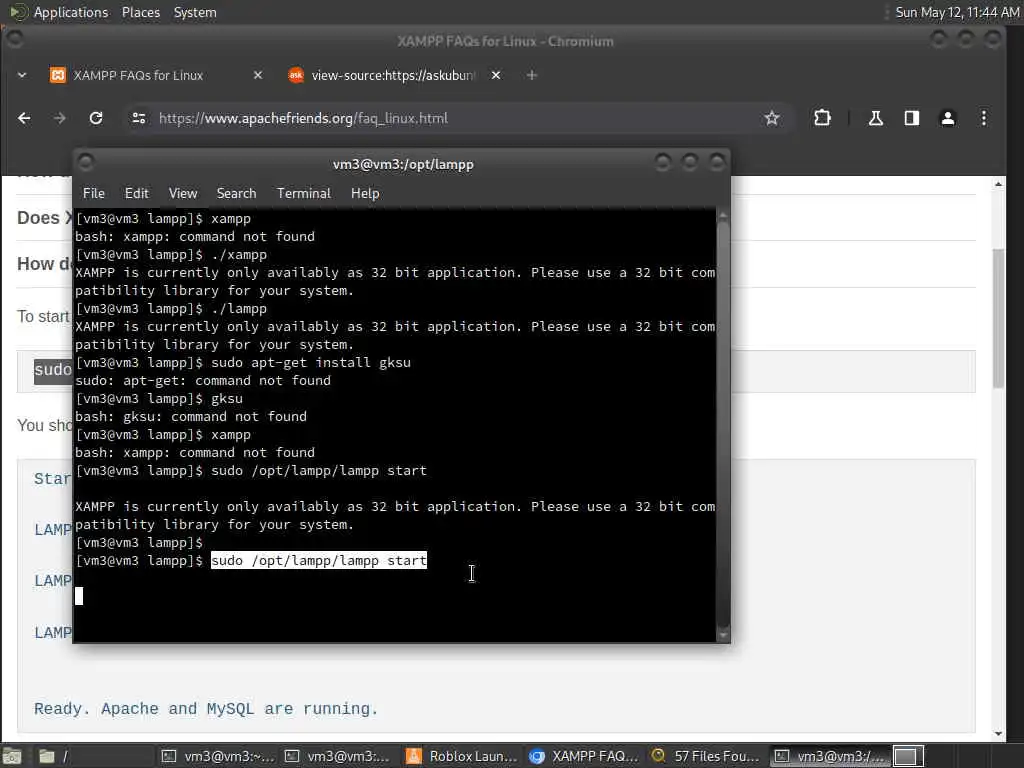This screenshot has width=1024, height=768.
Task: Go back in Chromium
Action: click(x=24, y=118)
